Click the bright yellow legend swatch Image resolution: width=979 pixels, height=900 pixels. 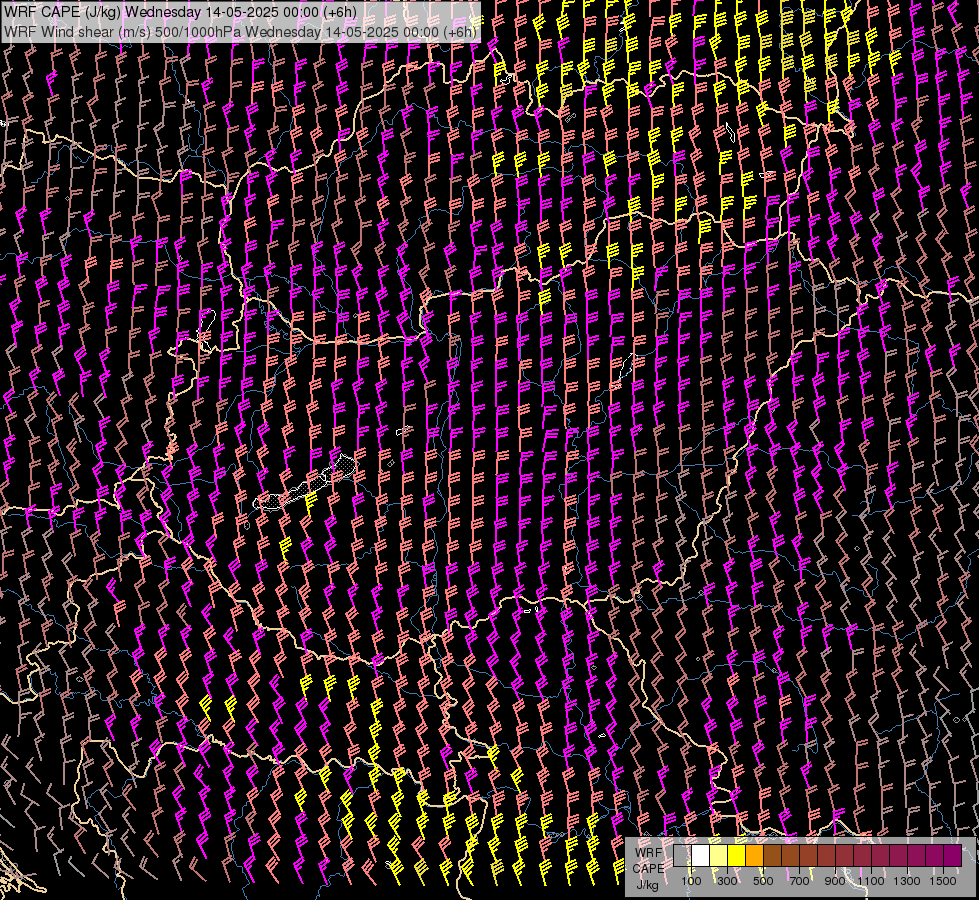[x=736, y=855]
